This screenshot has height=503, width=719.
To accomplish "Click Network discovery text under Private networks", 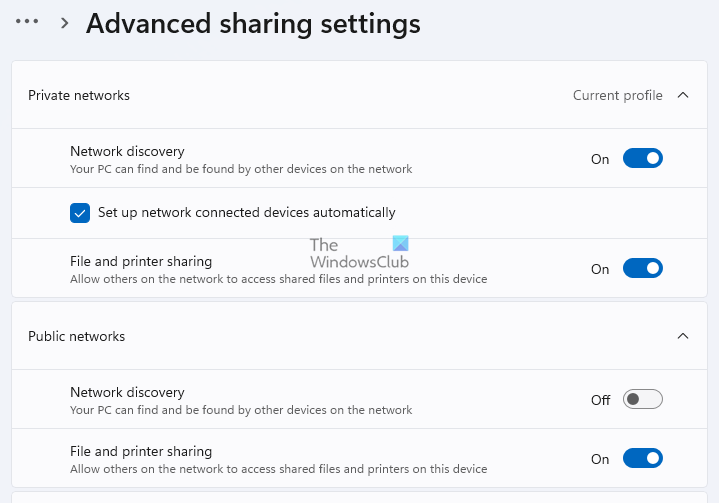I will [x=127, y=151].
